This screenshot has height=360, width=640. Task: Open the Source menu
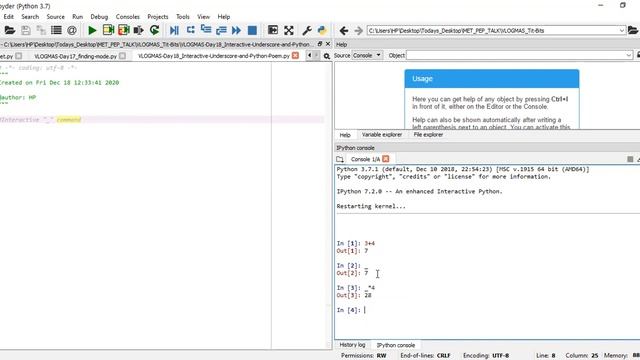pyautogui.click(x=56, y=17)
